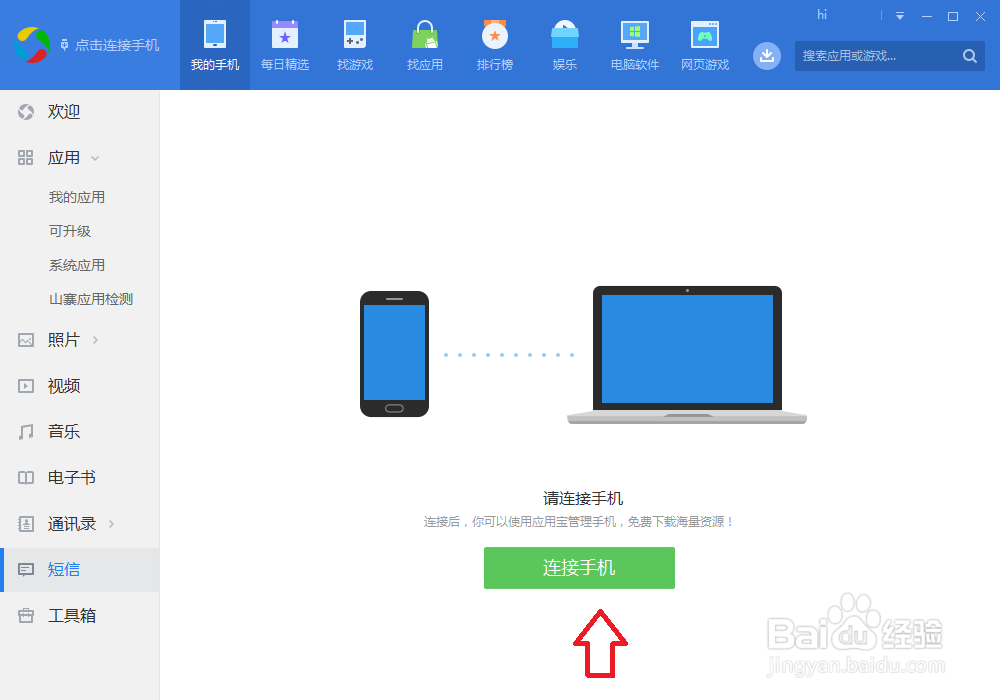The height and width of the screenshot is (700, 1000).
Task: Close the 应用宝 window
Action: click(980, 17)
